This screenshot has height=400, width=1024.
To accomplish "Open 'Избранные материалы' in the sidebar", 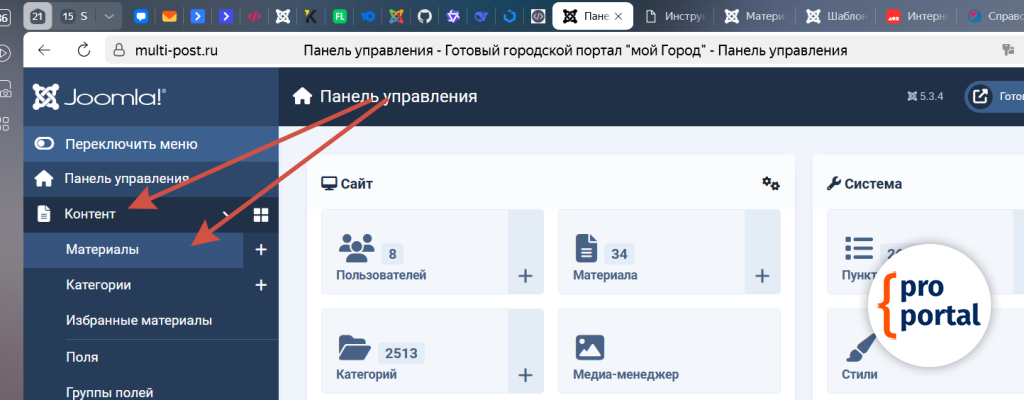I will tap(138, 320).
